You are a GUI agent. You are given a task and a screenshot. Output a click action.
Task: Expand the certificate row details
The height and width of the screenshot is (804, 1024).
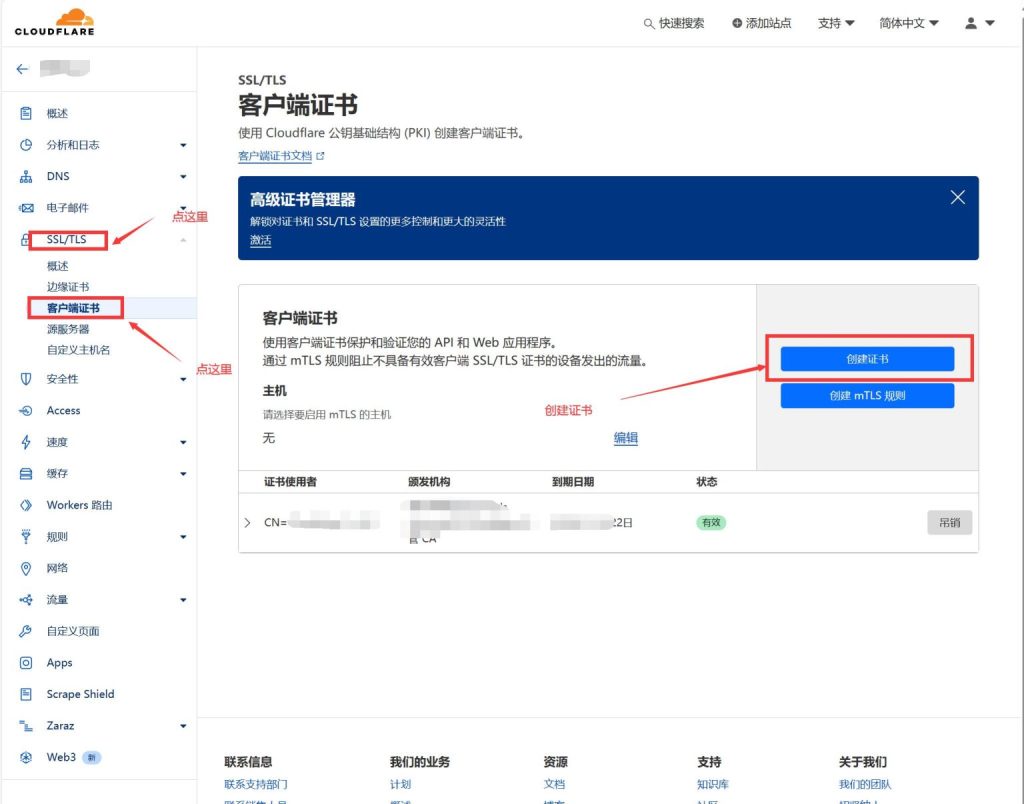(247, 521)
